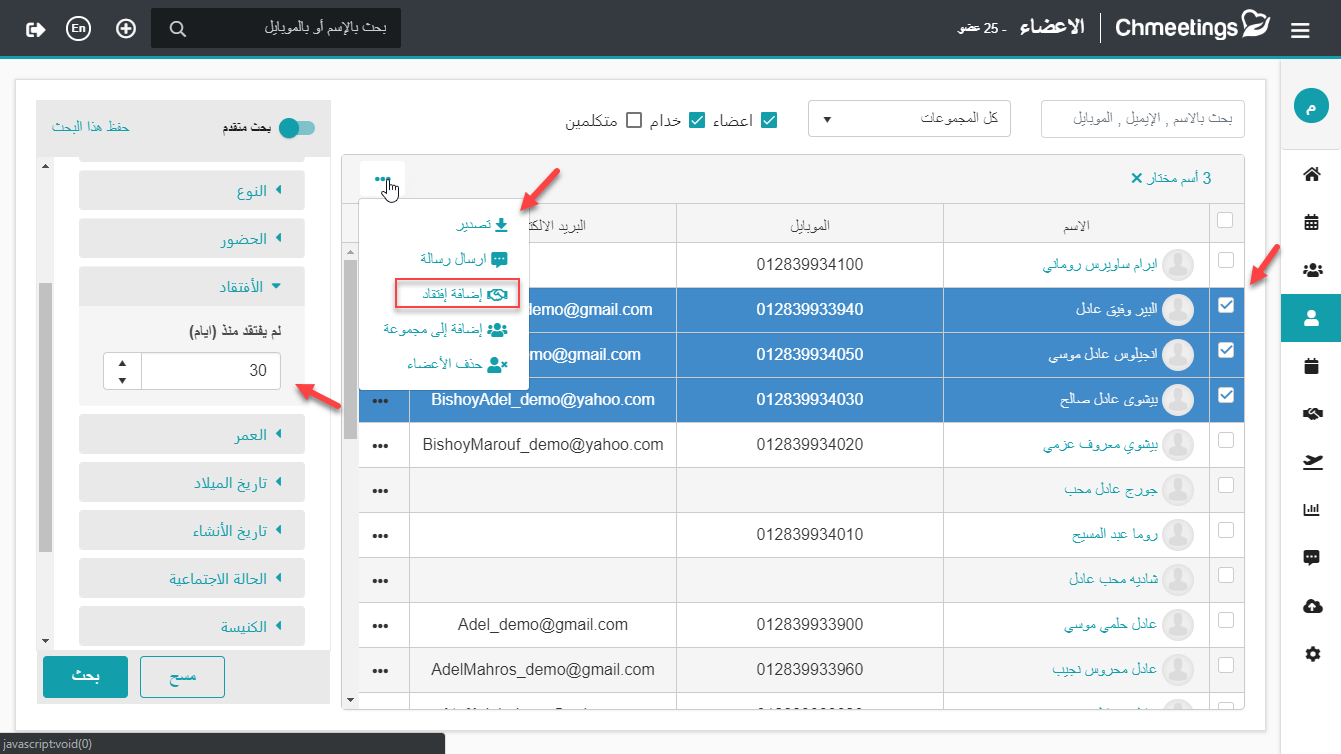The height and width of the screenshot is (754, 1341).
Task: Open row options dots for BishoyMarouf_demo row
Action: click(380, 445)
